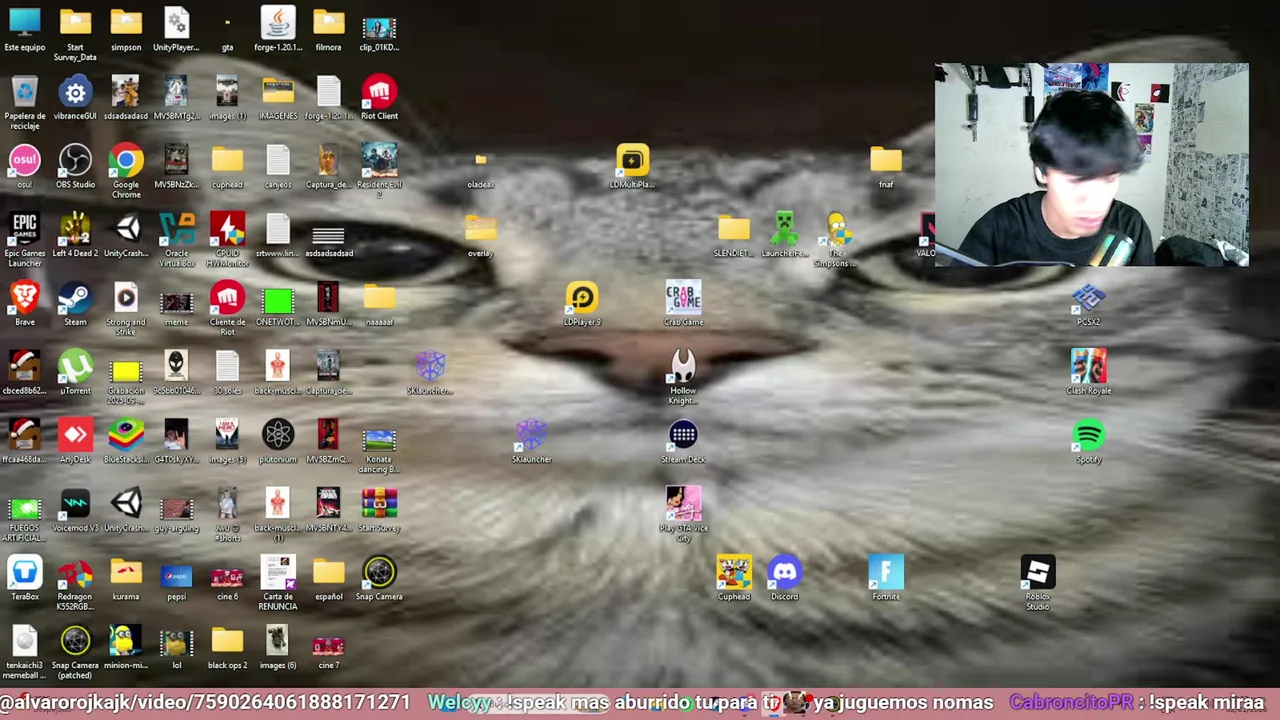Launch Clash Royale icon
This screenshot has width=1280, height=720.
point(1089,373)
